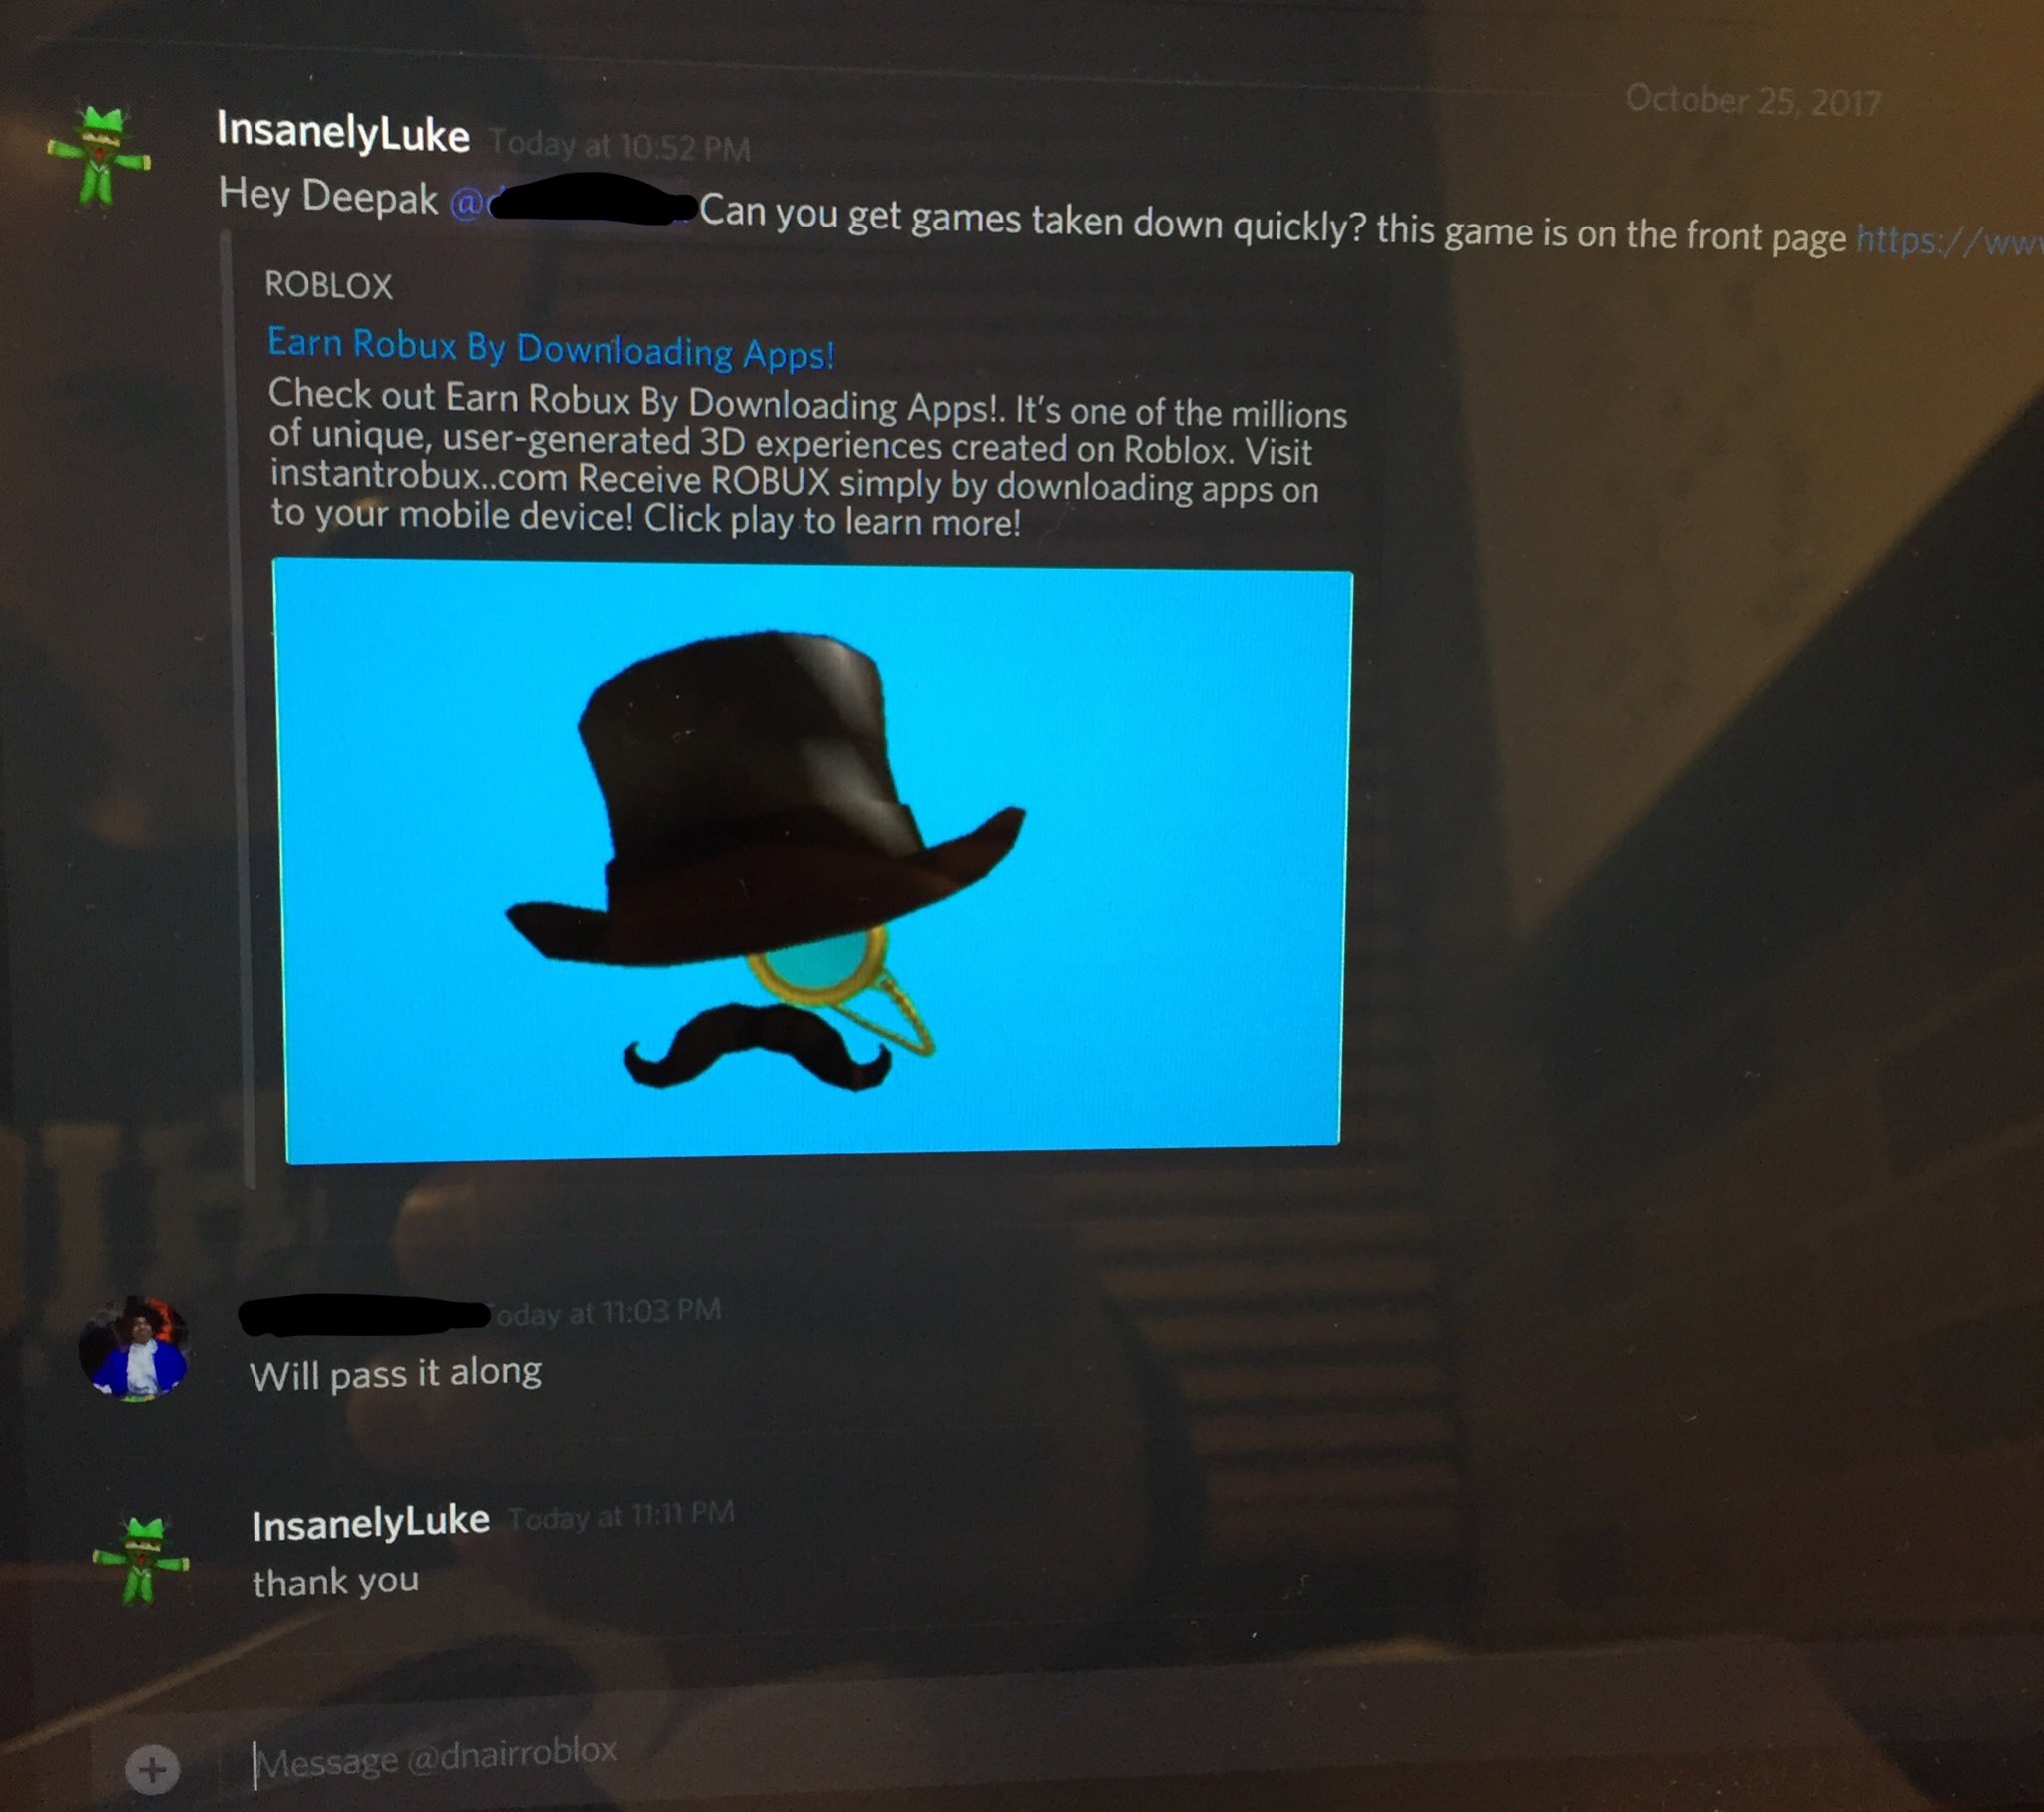Click the 'October 25, 2017' date divider
This screenshot has height=1812, width=2044.
[1753, 100]
